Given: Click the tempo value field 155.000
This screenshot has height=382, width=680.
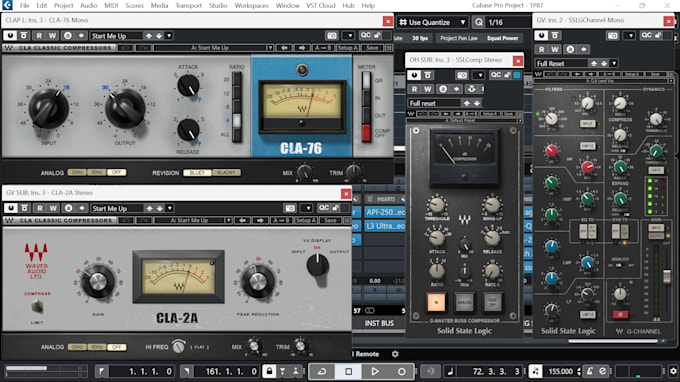Looking at the screenshot, I should click(x=560, y=372).
